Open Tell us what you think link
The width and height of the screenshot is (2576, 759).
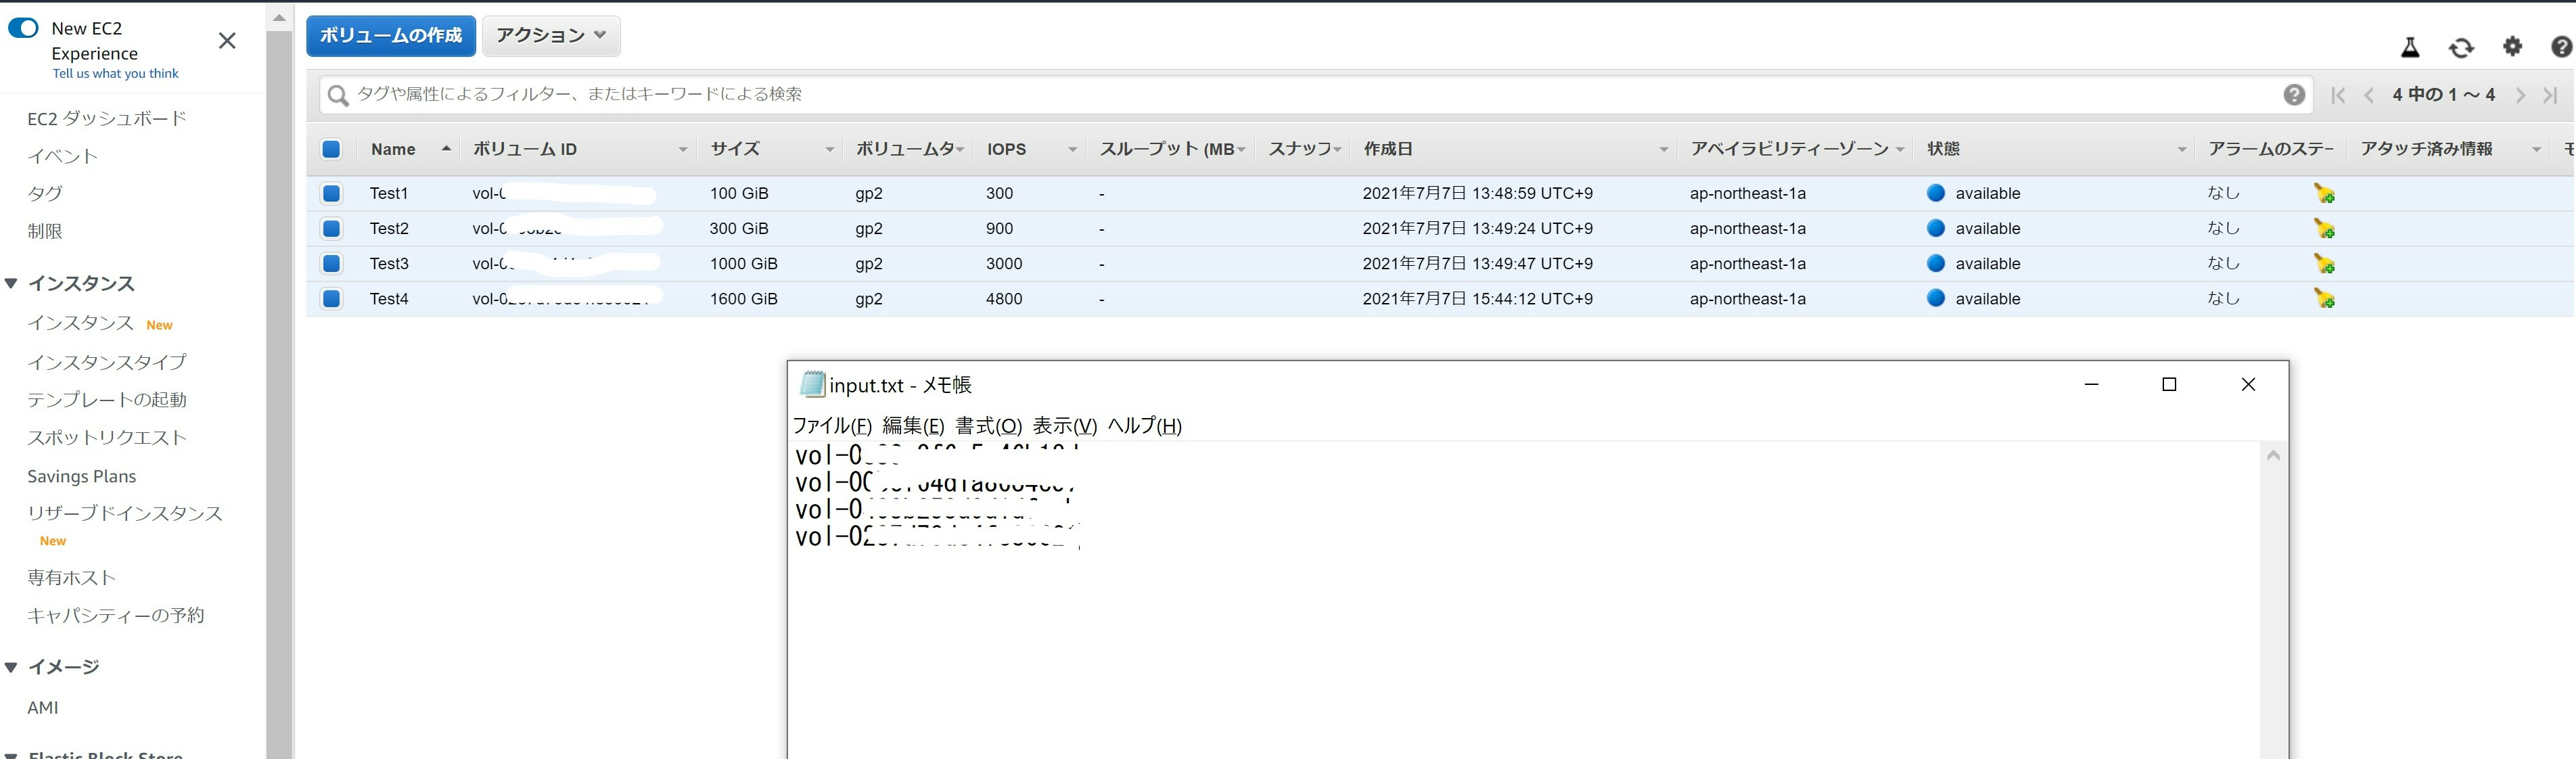point(115,74)
